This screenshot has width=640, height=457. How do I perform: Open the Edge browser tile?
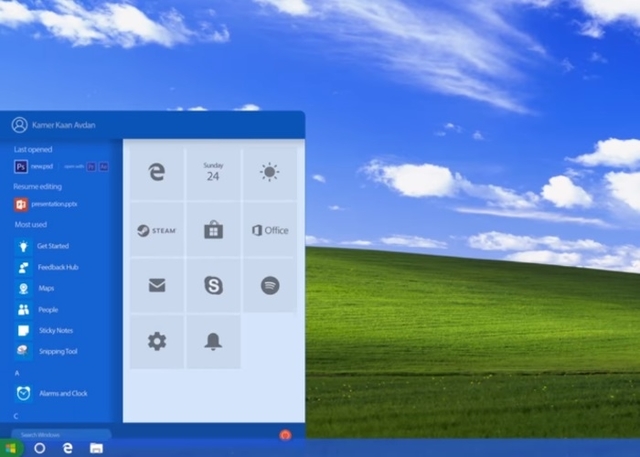tap(157, 173)
